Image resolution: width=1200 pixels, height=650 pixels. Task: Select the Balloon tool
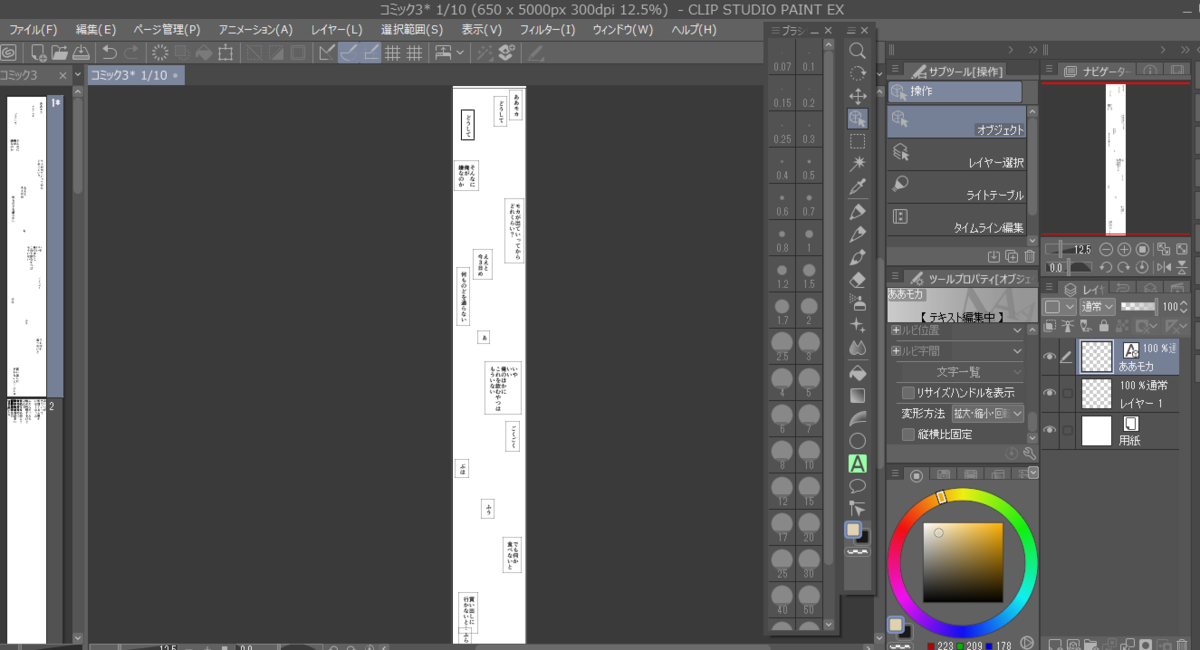857,486
